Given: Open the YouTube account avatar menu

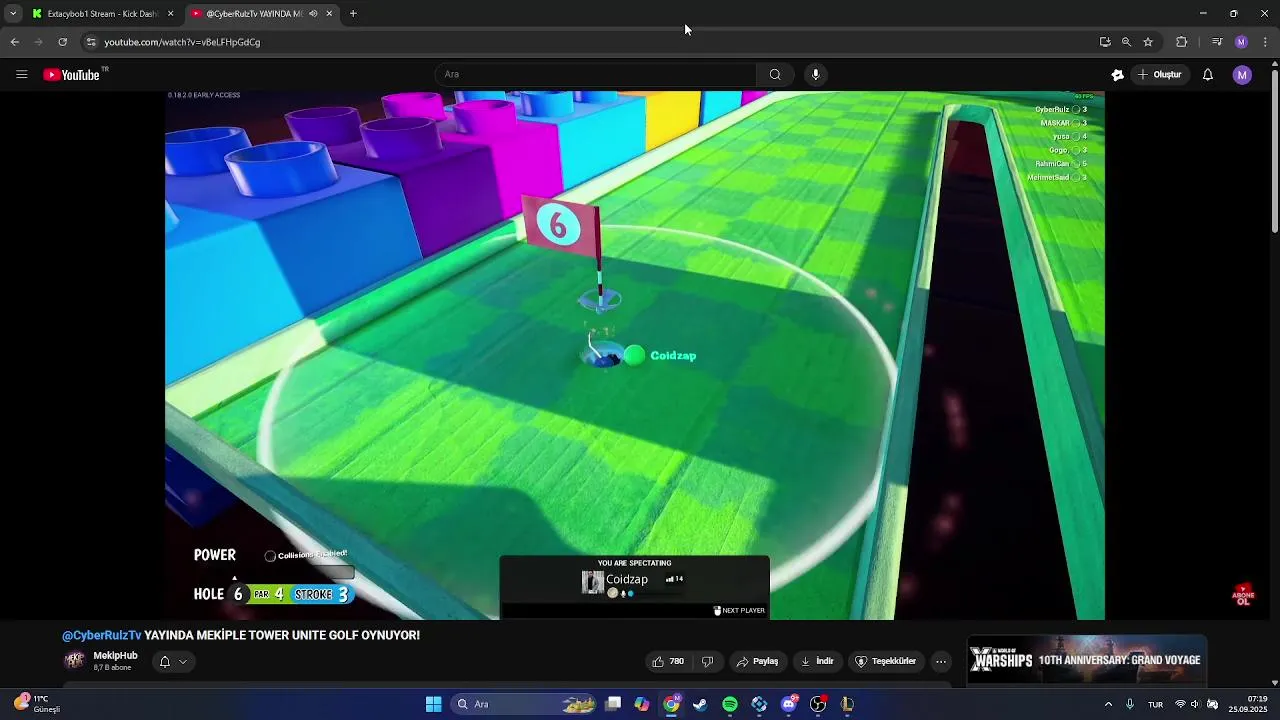Looking at the screenshot, I should (1242, 75).
